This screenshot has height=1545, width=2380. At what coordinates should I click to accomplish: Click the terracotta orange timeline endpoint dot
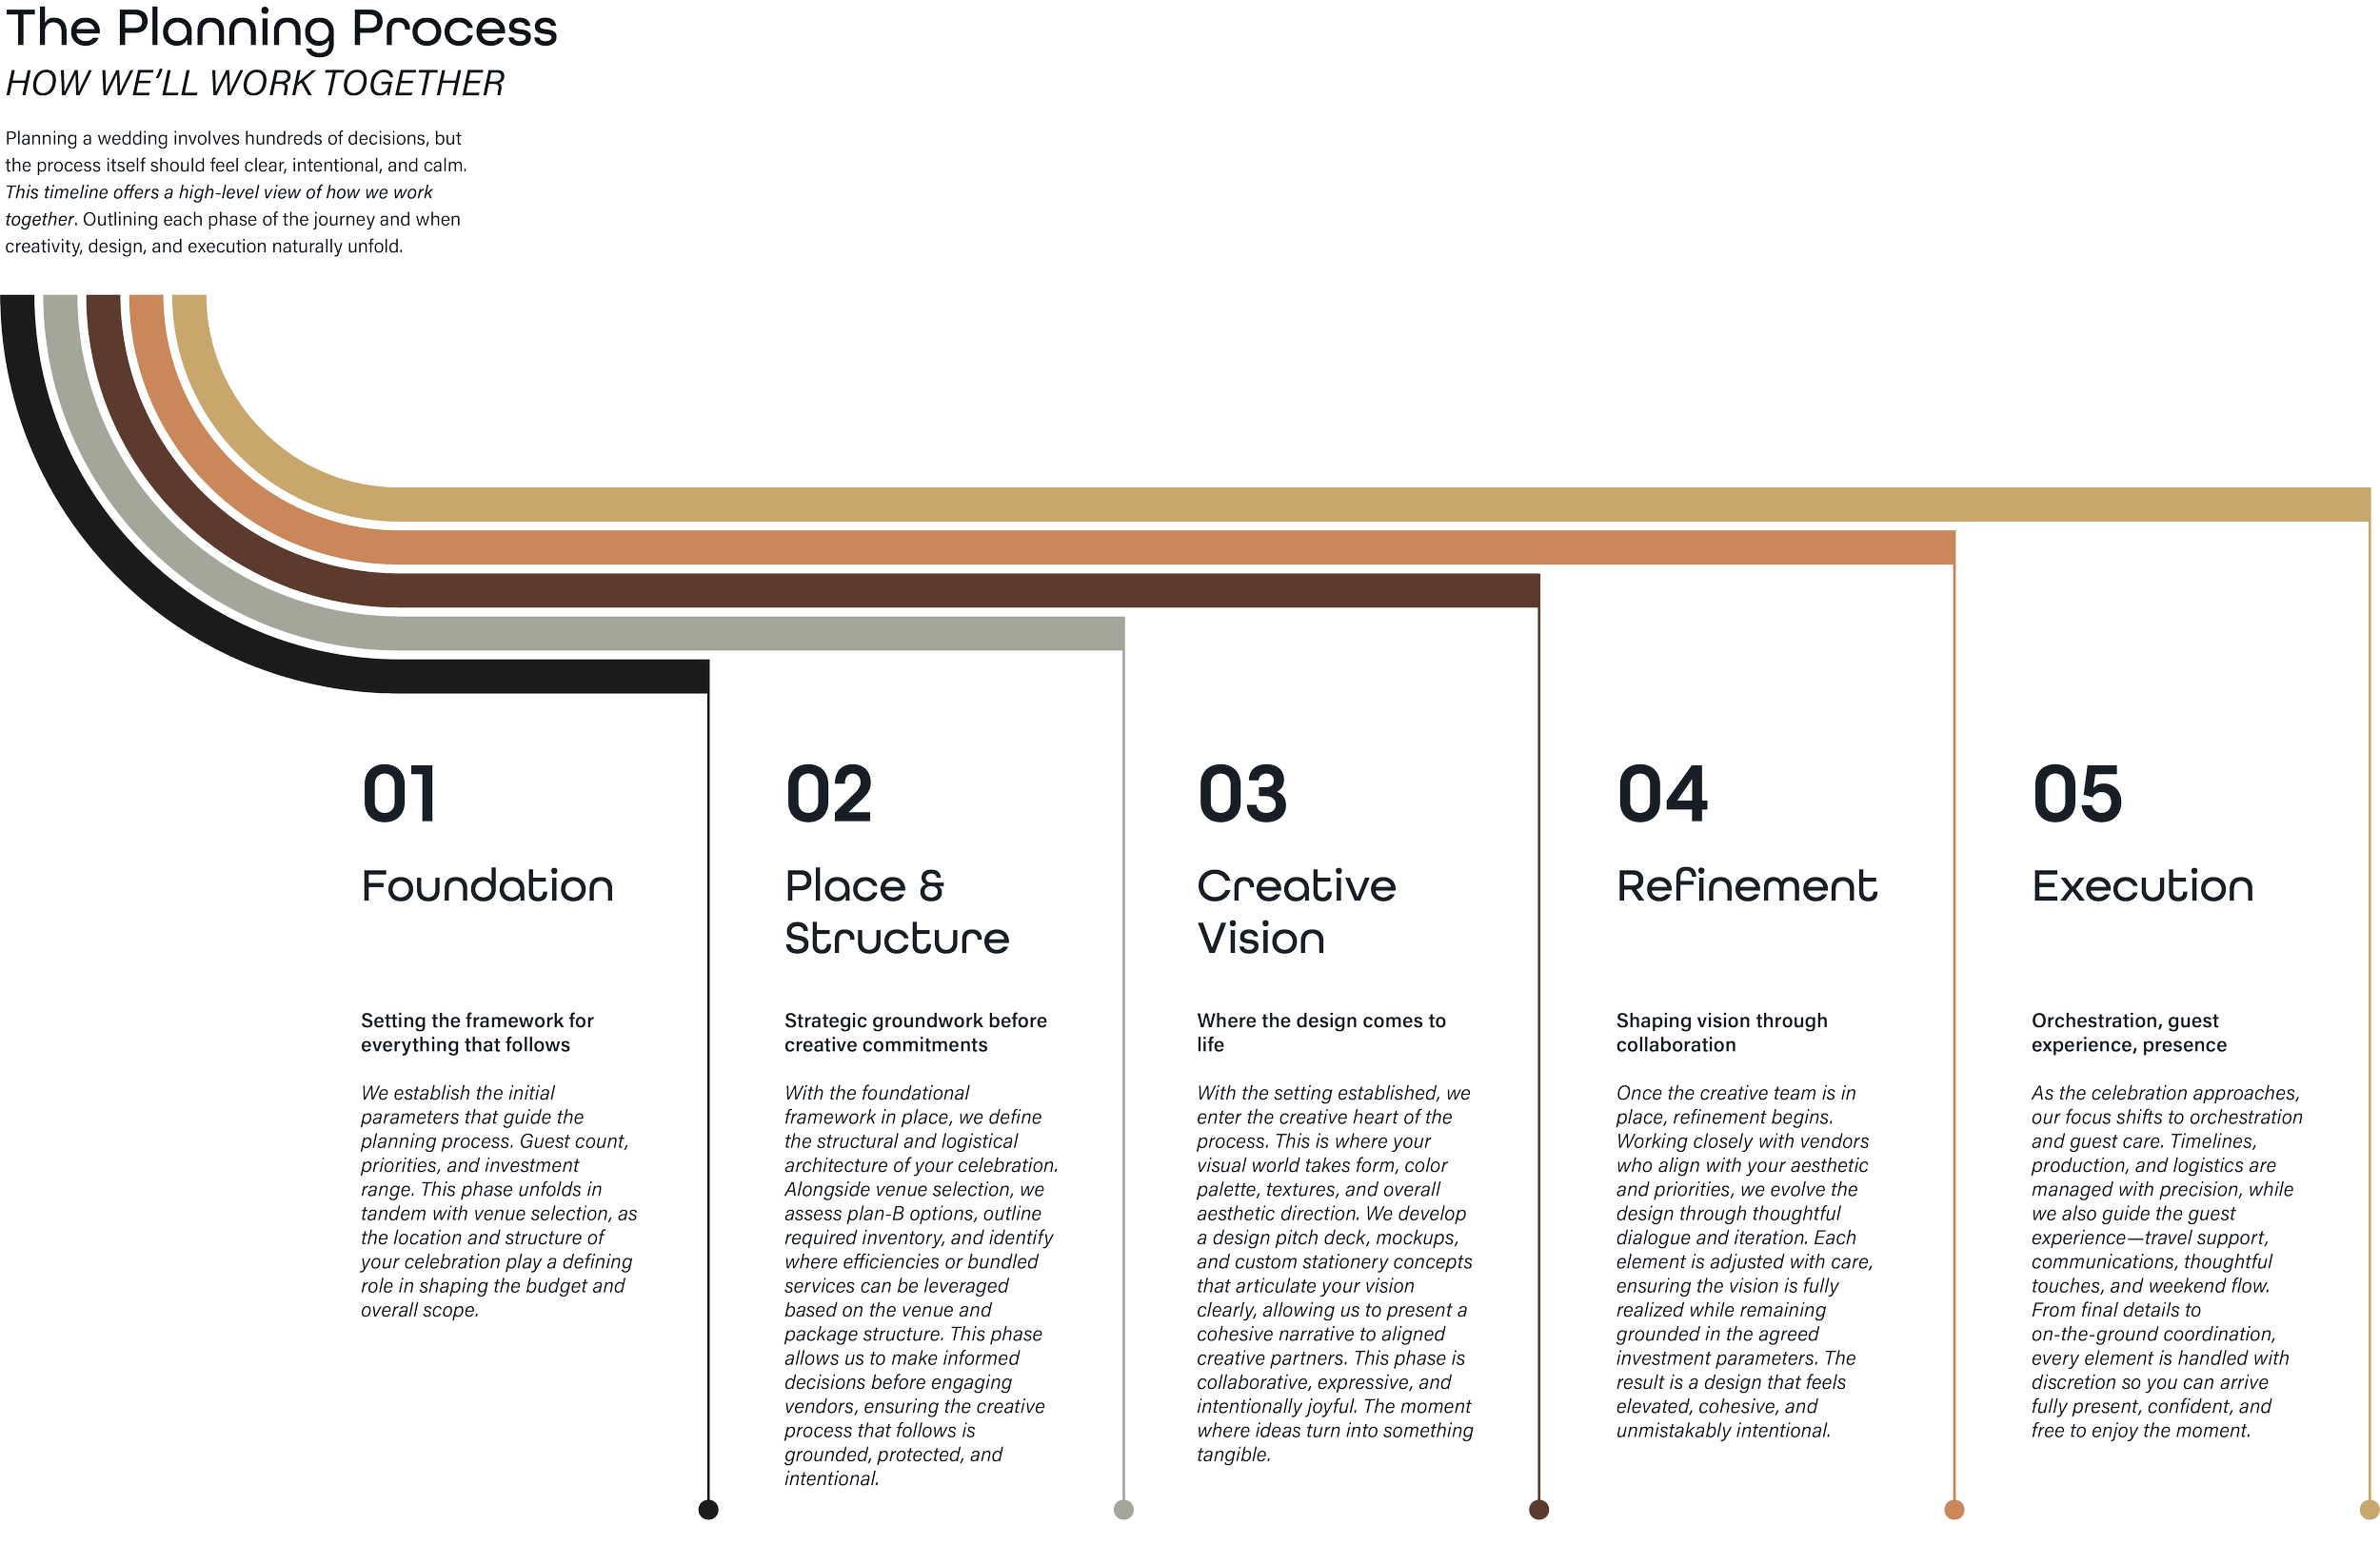click(1954, 1509)
